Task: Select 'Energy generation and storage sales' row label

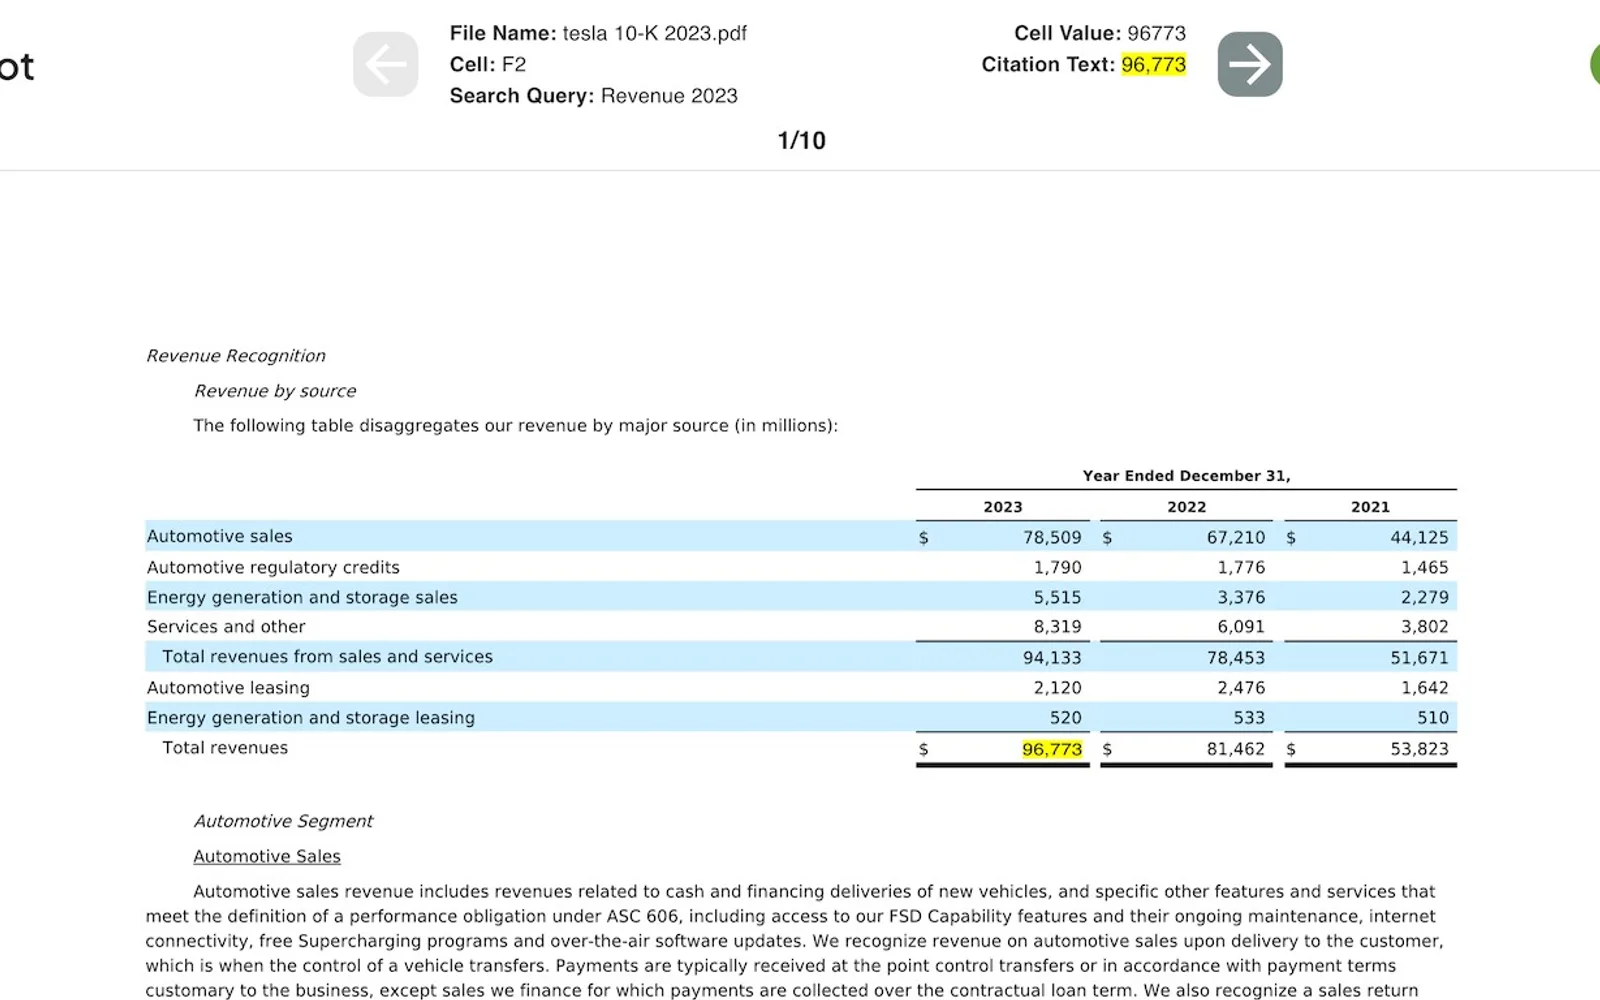Action: coord(302,597)
